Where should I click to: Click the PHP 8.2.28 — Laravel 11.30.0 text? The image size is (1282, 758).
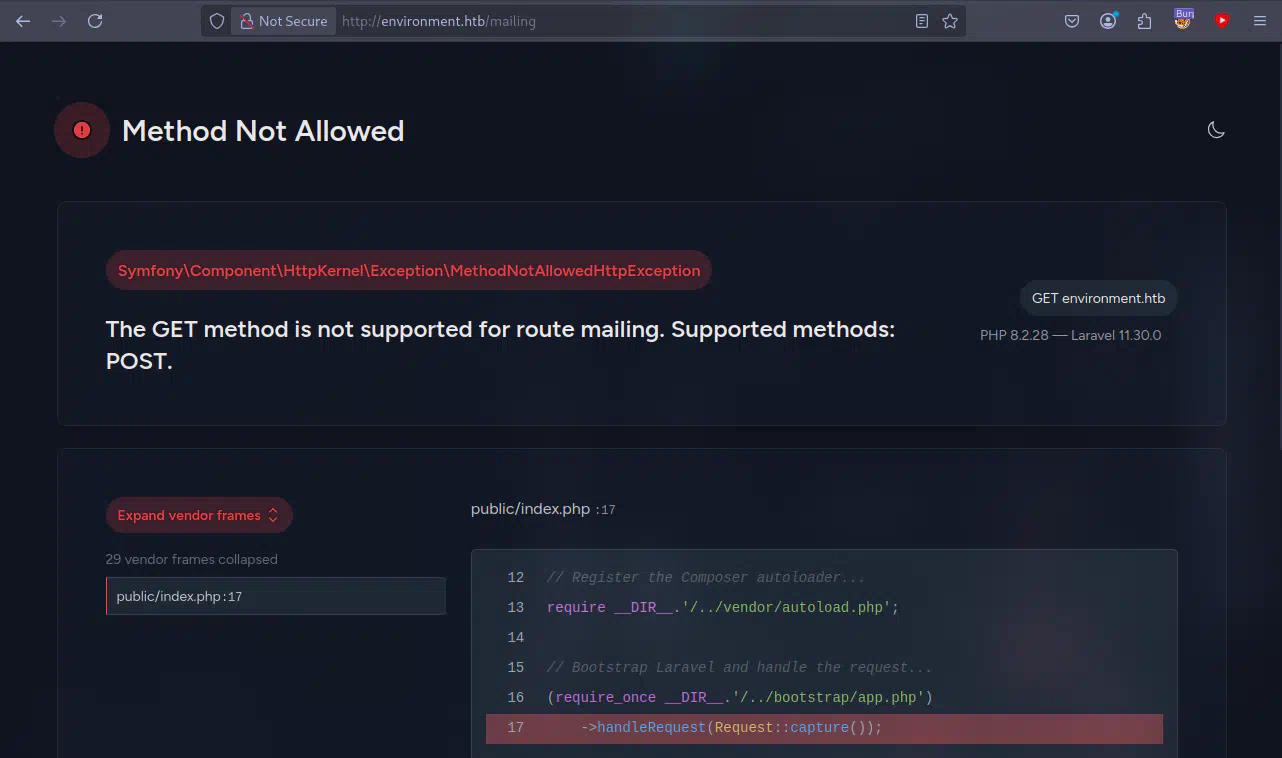(x=1071, y=335)
